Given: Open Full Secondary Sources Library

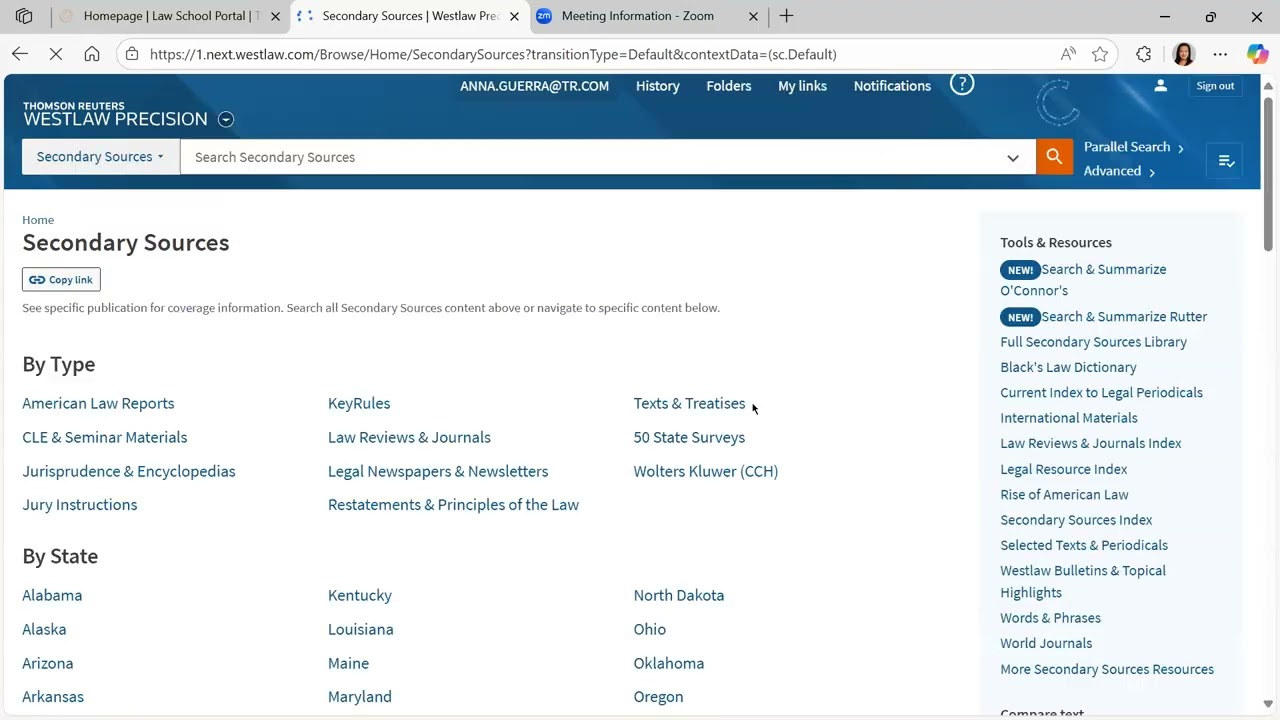Looking at the screenshot, I should pyautogui.click(x=1093, y=342).
